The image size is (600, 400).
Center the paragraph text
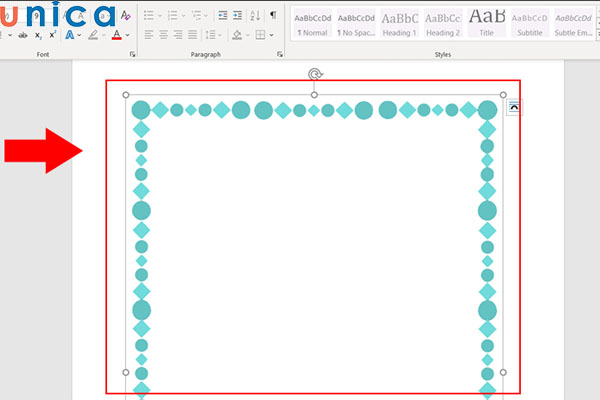[163, 35]
